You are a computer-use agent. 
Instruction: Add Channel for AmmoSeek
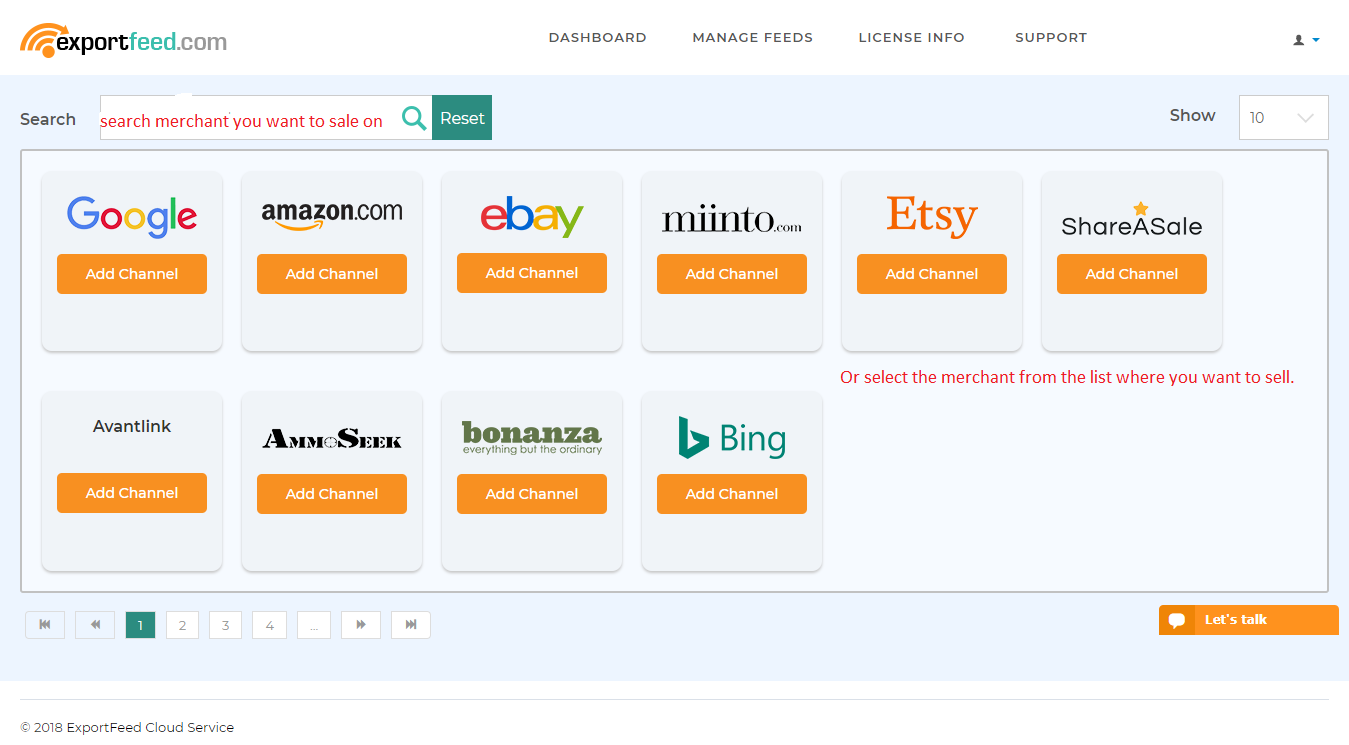click(x=332, y=494)
